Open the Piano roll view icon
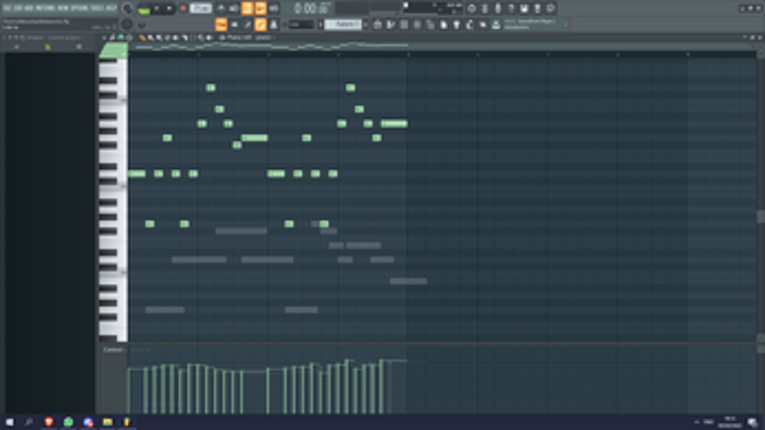 (x=391, y=24)
